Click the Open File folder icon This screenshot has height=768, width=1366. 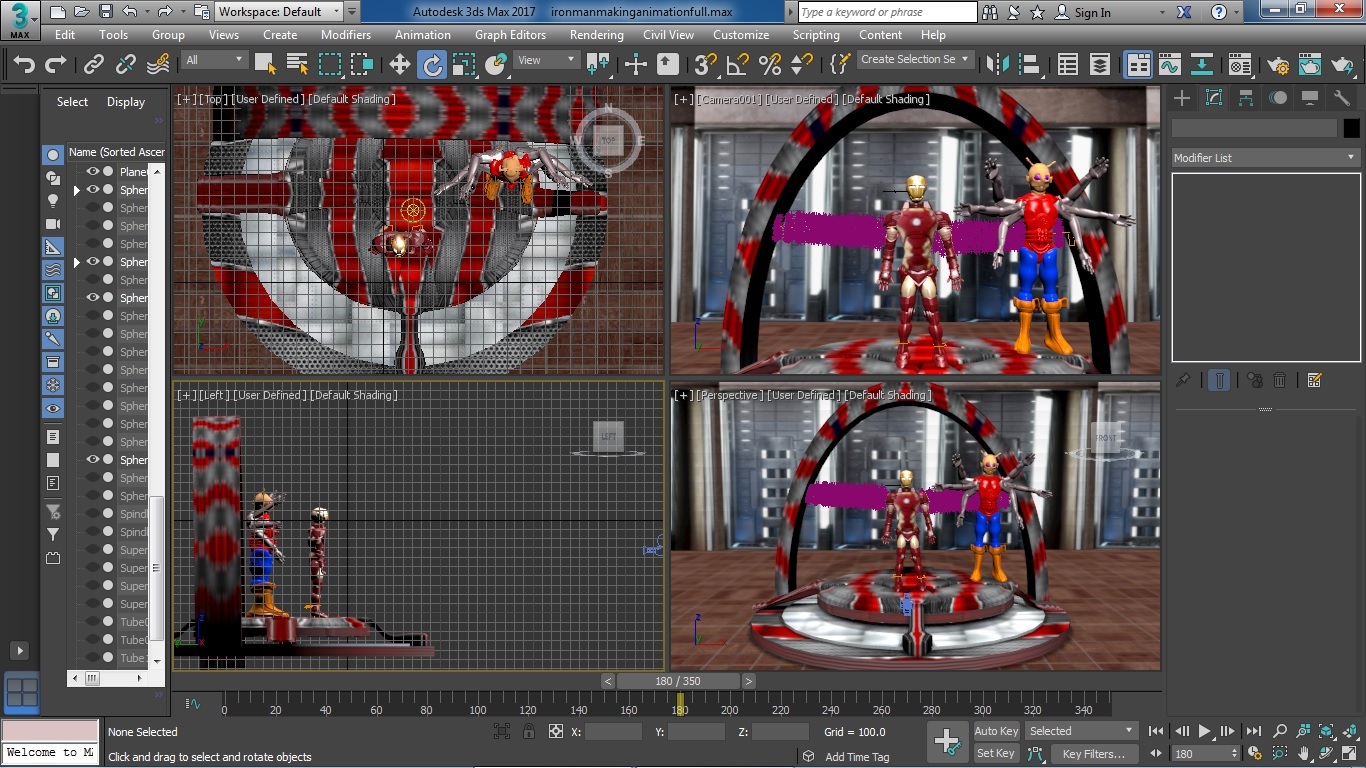[82, 12]
